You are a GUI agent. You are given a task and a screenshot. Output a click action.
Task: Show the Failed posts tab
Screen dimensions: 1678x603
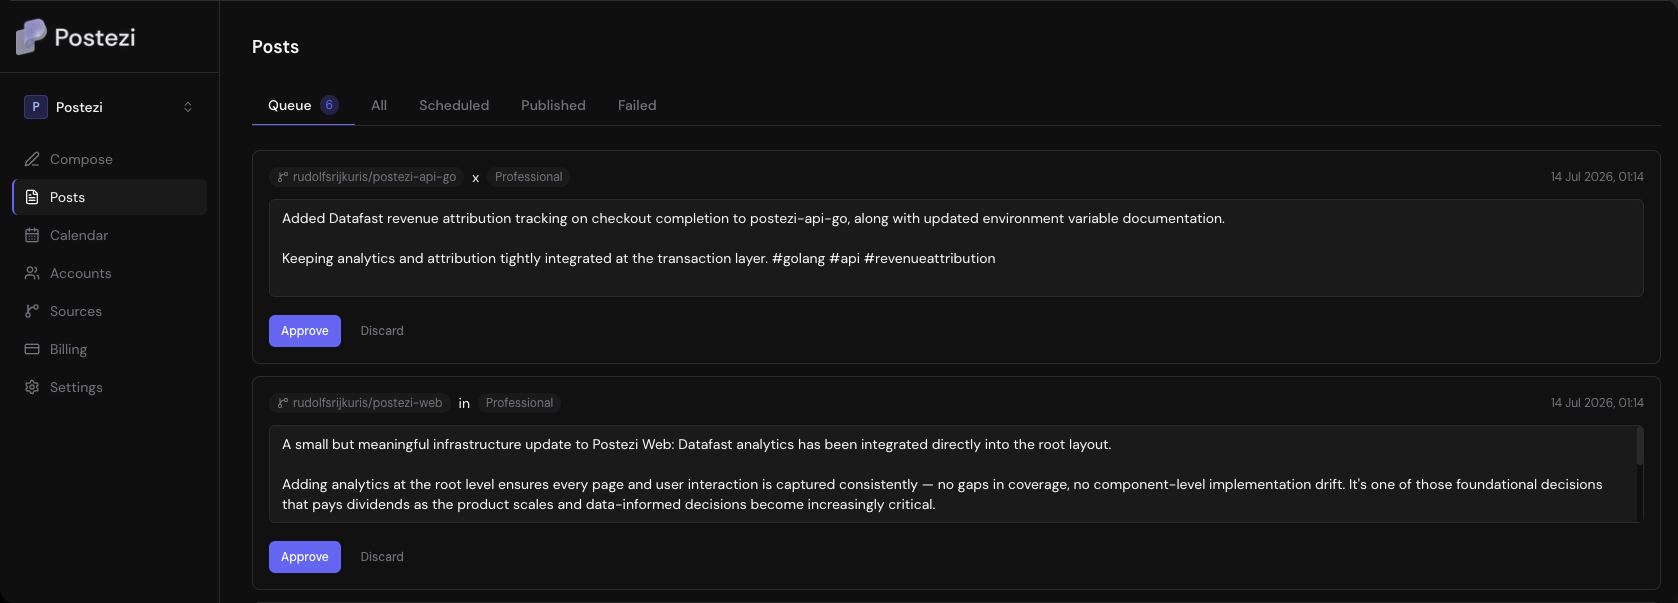tap(637, 105)
